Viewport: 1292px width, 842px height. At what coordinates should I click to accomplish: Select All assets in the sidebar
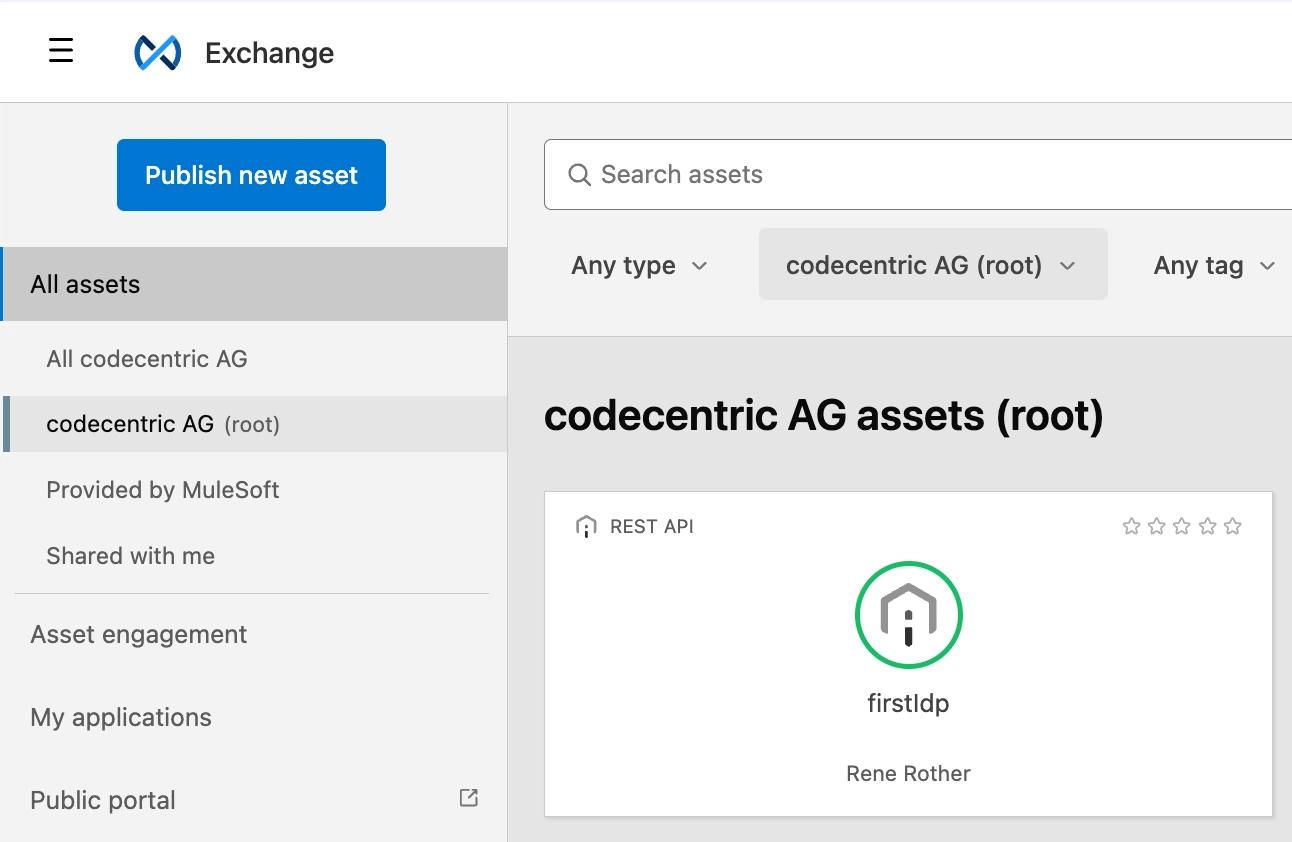pos(85,285)
